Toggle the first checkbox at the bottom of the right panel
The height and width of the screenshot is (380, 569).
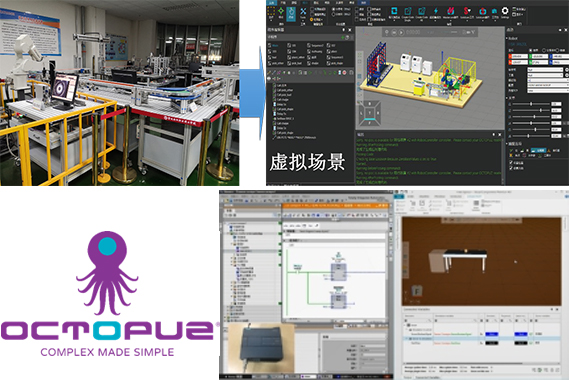(x=511, y=163)
